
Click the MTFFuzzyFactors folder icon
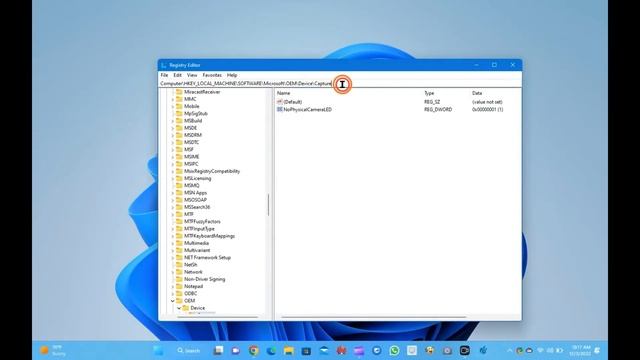tap(179, 221)
